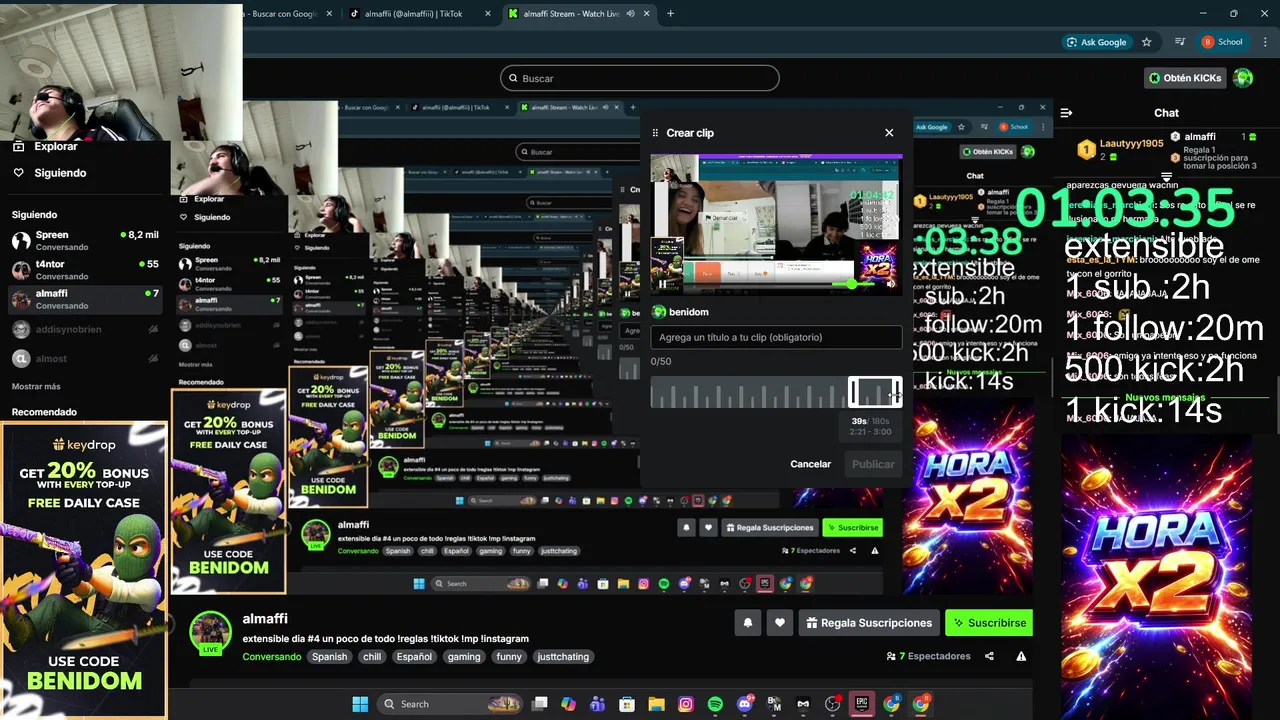1280x720 pixels.
Task: Click the large keydrop BENIDOM ad banner
Action: click(84, 570)
